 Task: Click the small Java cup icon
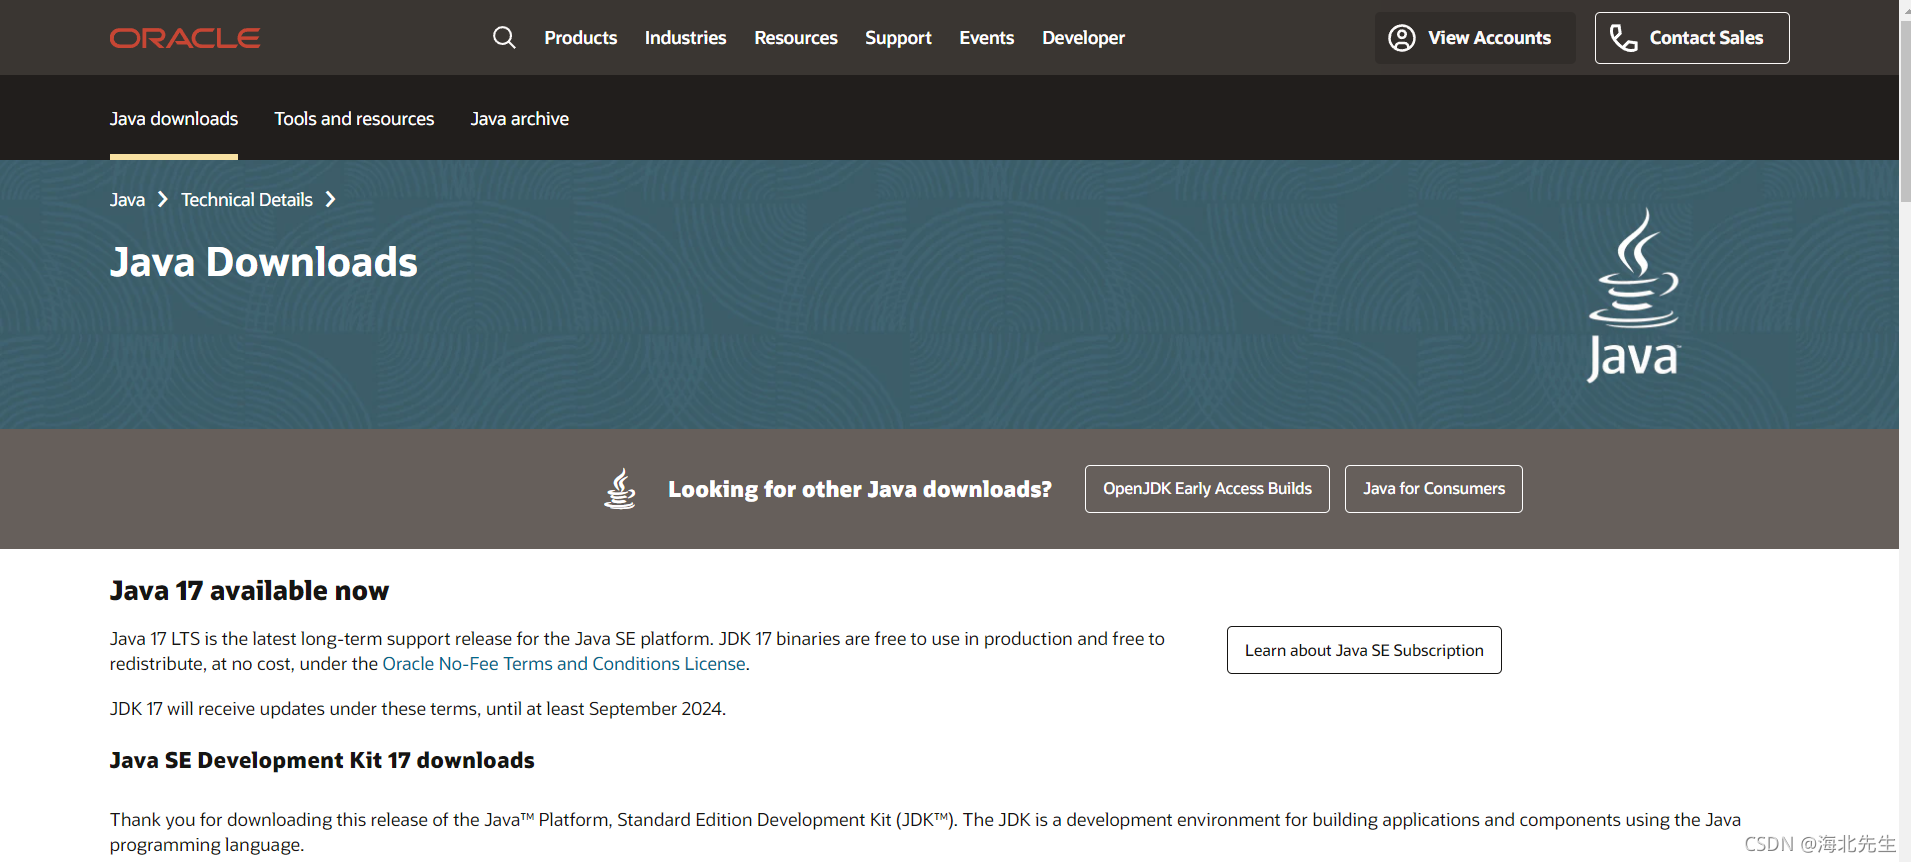pyautogui.click(x=620, y=489)
